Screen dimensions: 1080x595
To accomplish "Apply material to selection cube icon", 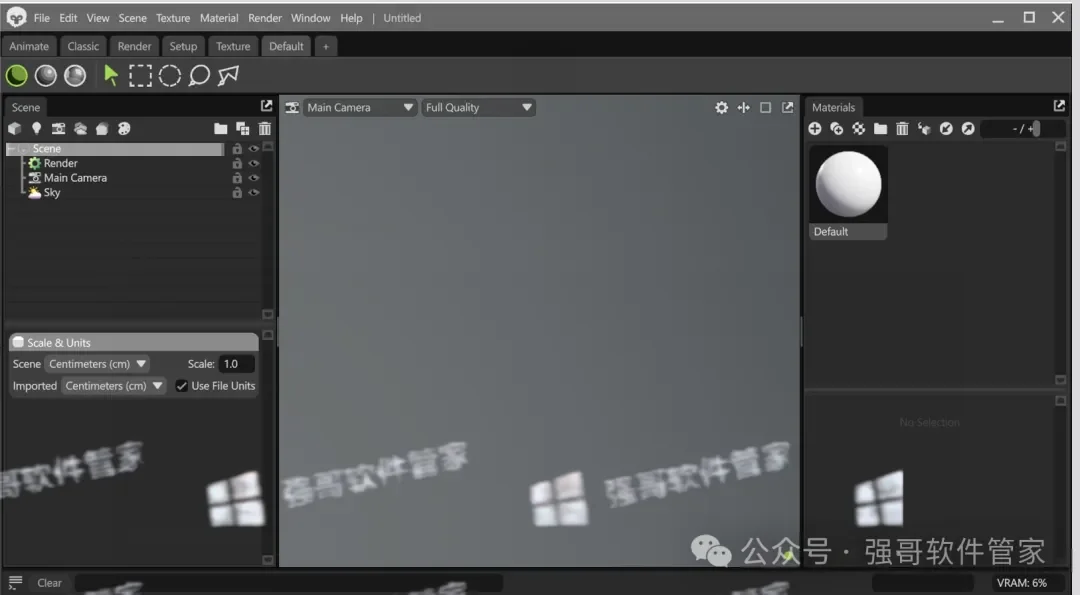I will coord(924,129).
